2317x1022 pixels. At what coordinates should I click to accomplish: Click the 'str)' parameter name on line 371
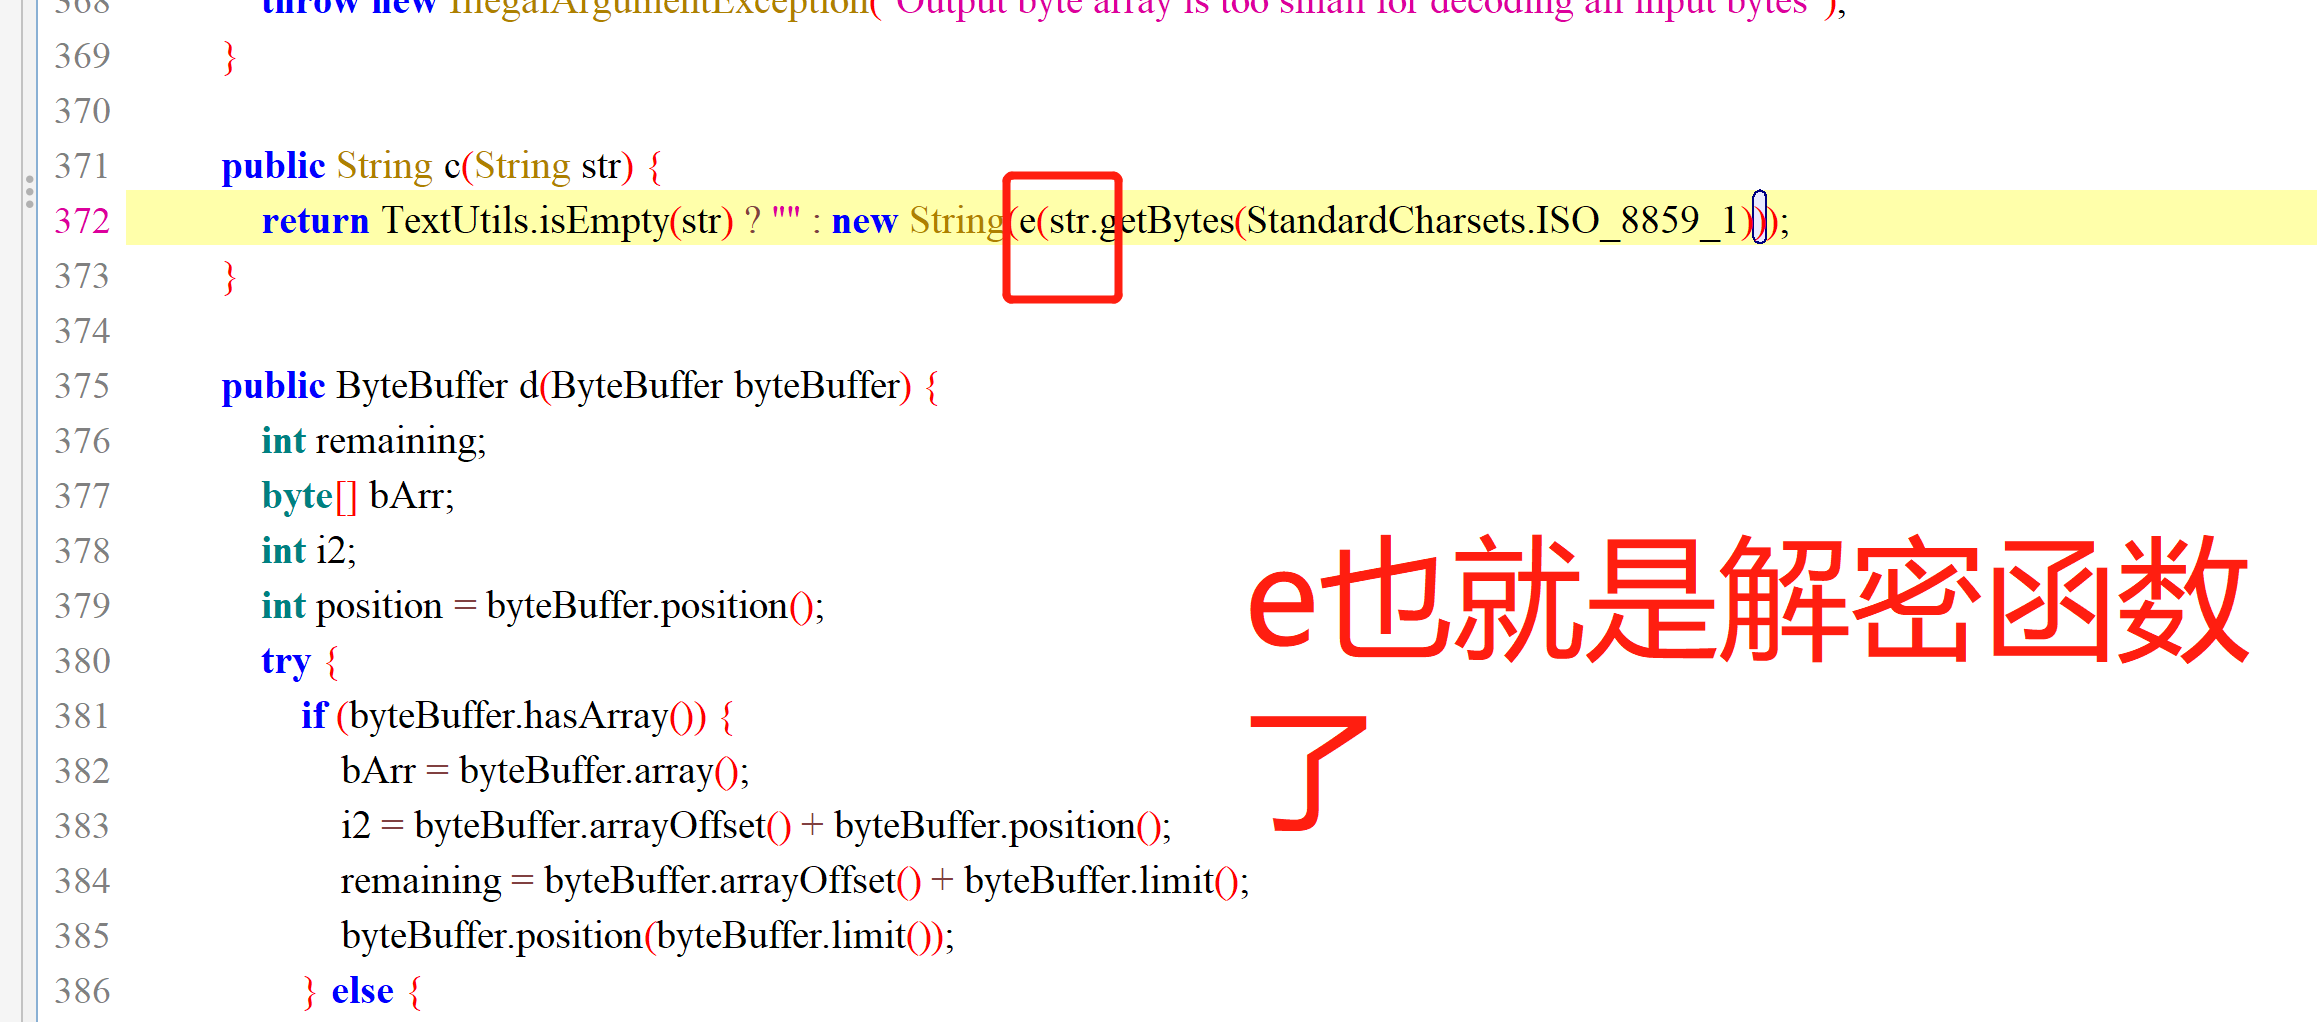607,167
